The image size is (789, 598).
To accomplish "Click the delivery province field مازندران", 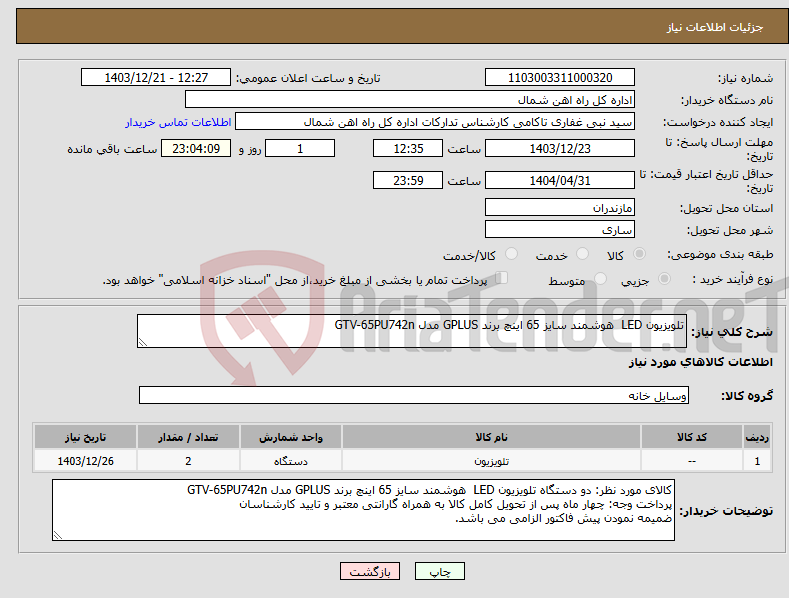I will [560, 207].
